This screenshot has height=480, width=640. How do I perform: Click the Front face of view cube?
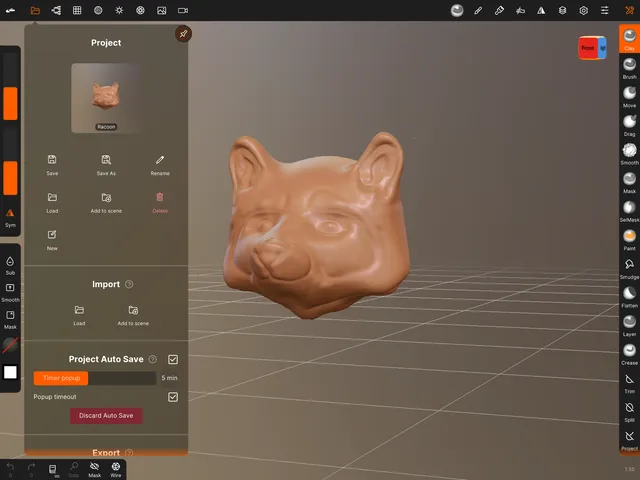pyautogui.click(x=588, y=48)
